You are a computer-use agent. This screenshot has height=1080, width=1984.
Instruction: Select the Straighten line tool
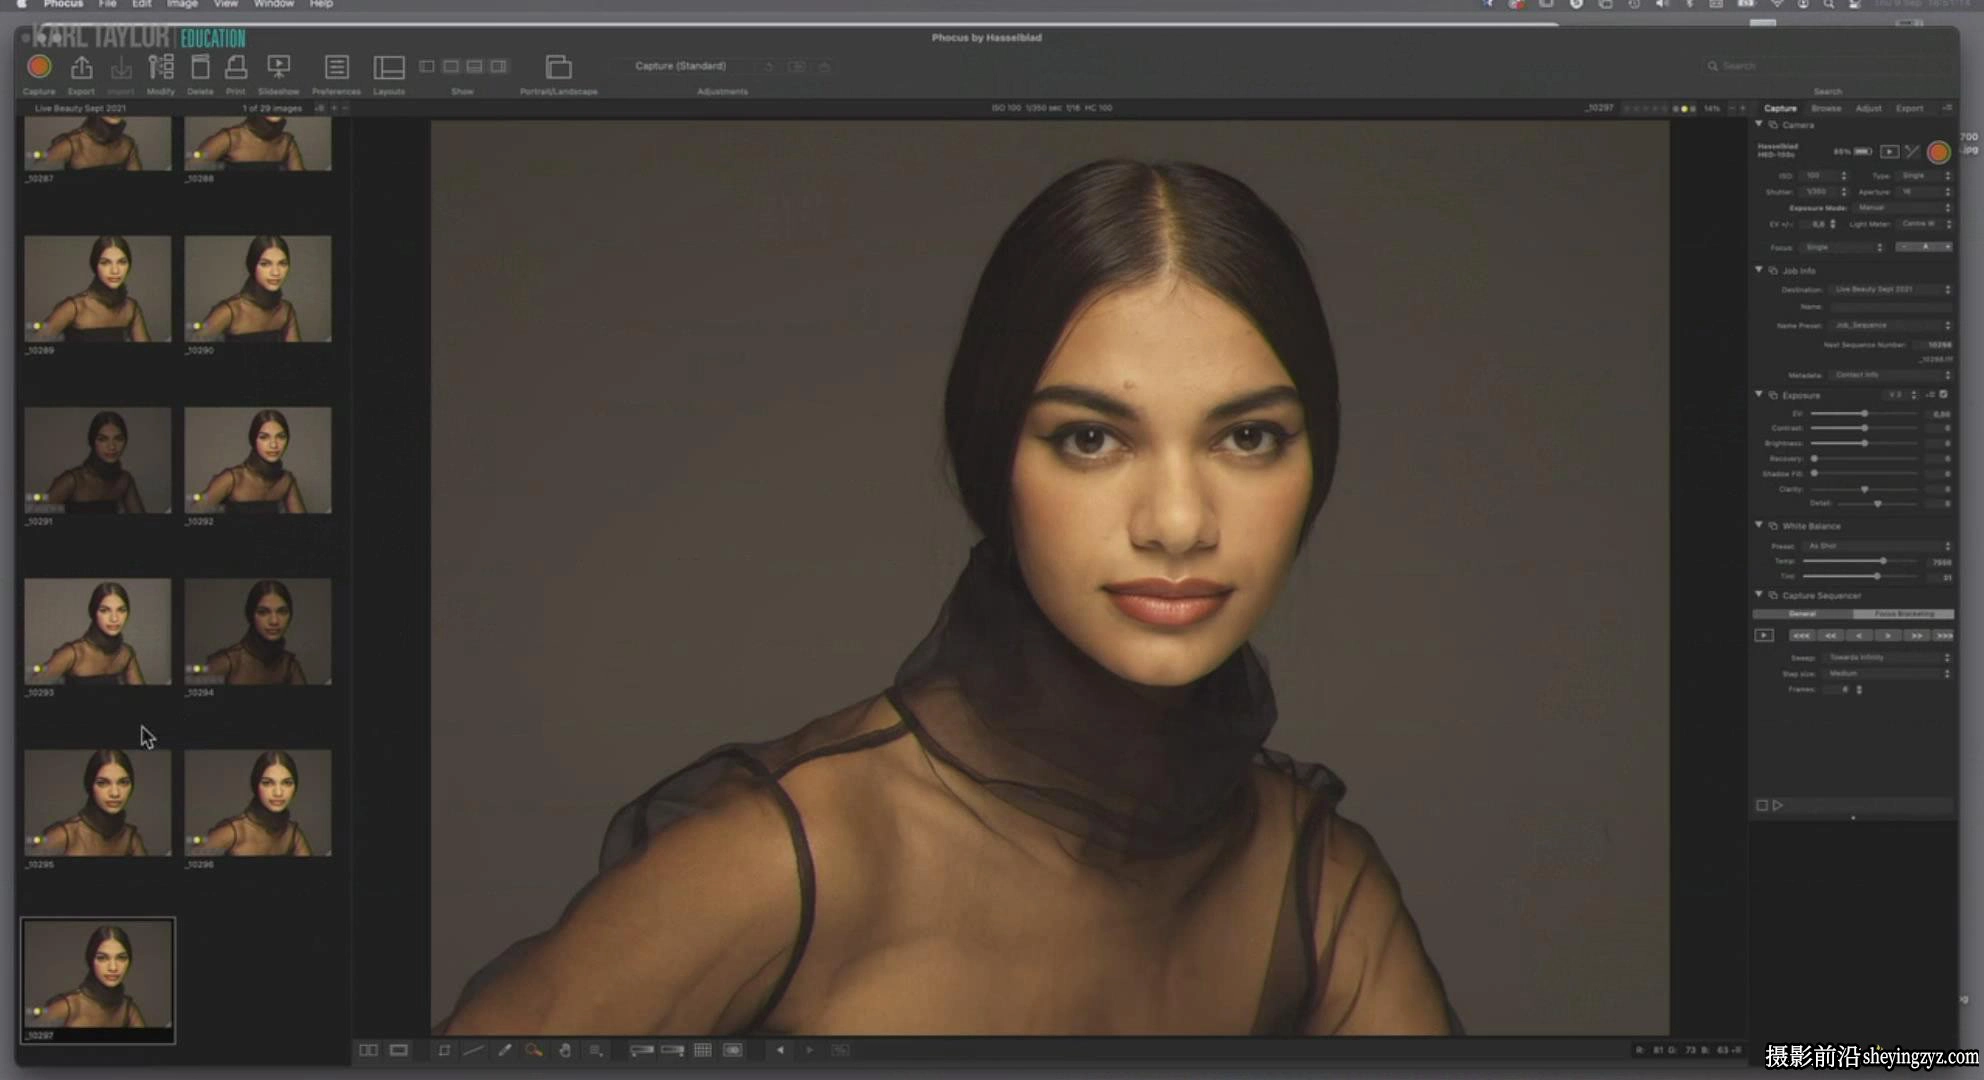474,1050
